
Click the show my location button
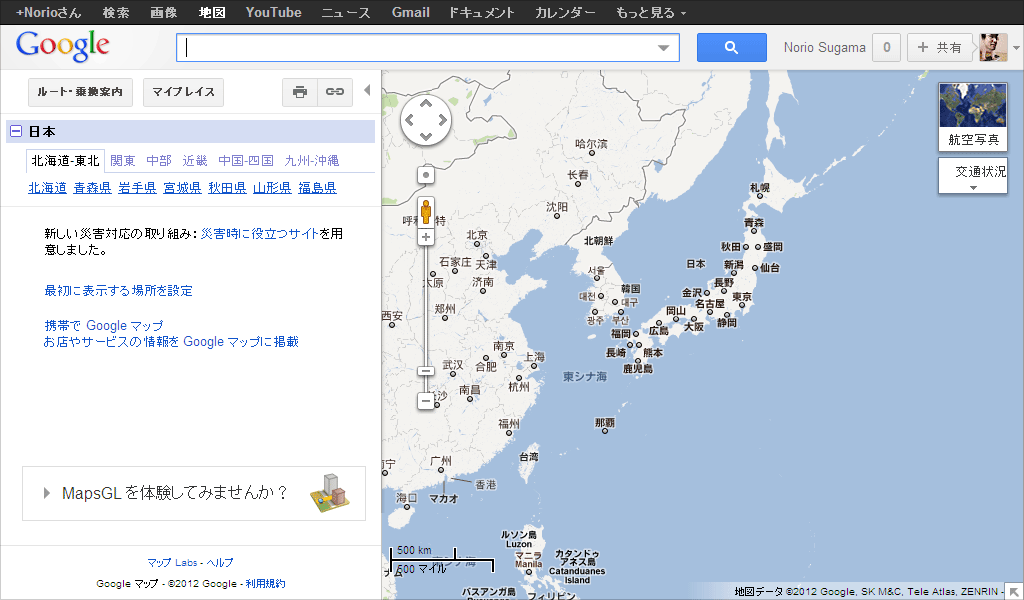(426, 175)
